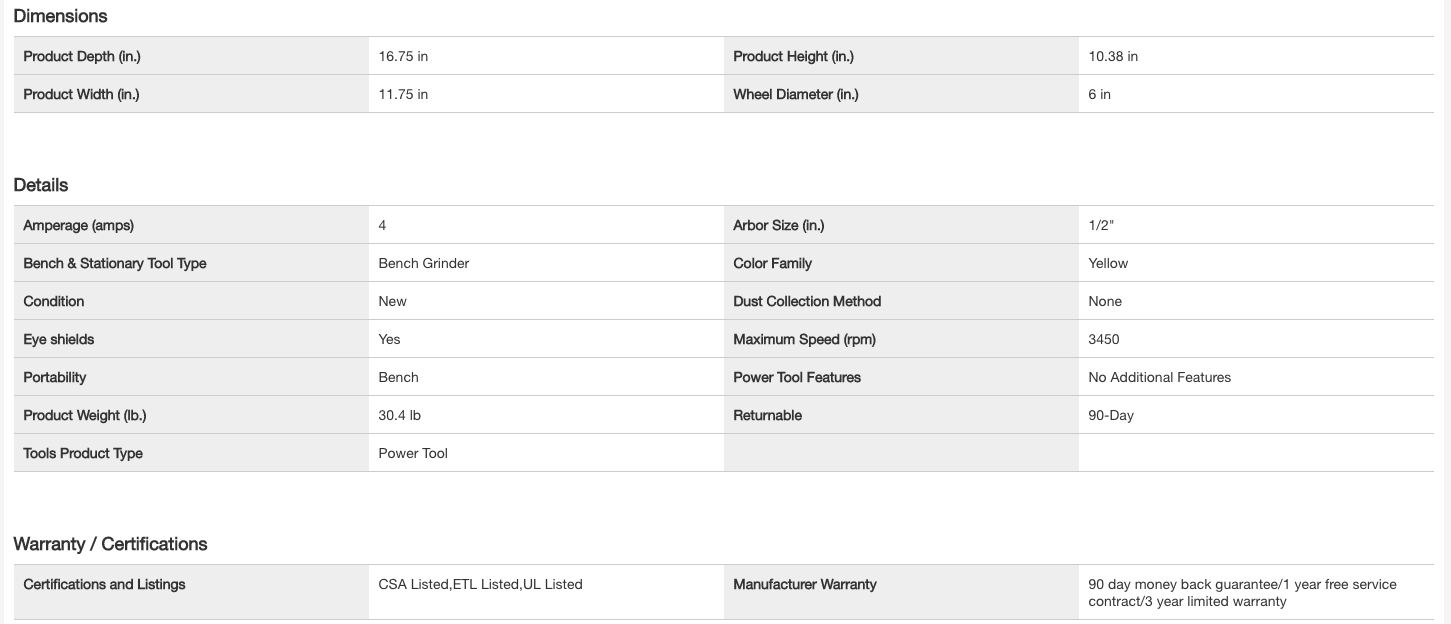Click the Yellow color family value

click(1108, 264)
